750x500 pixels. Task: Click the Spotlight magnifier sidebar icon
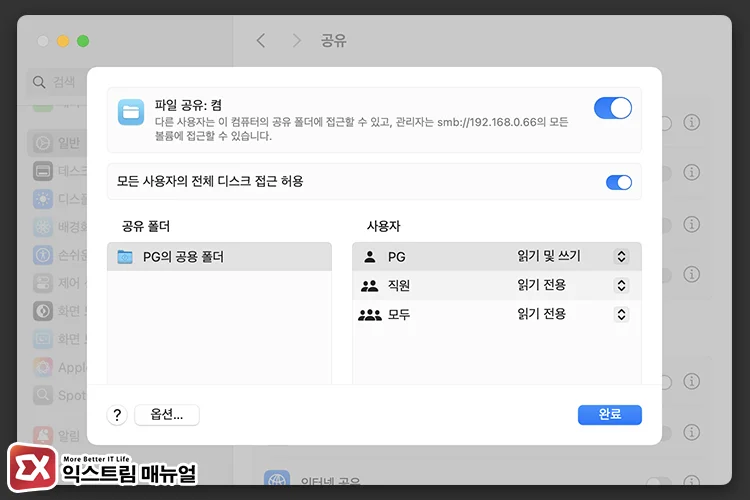tap(43, 395)
